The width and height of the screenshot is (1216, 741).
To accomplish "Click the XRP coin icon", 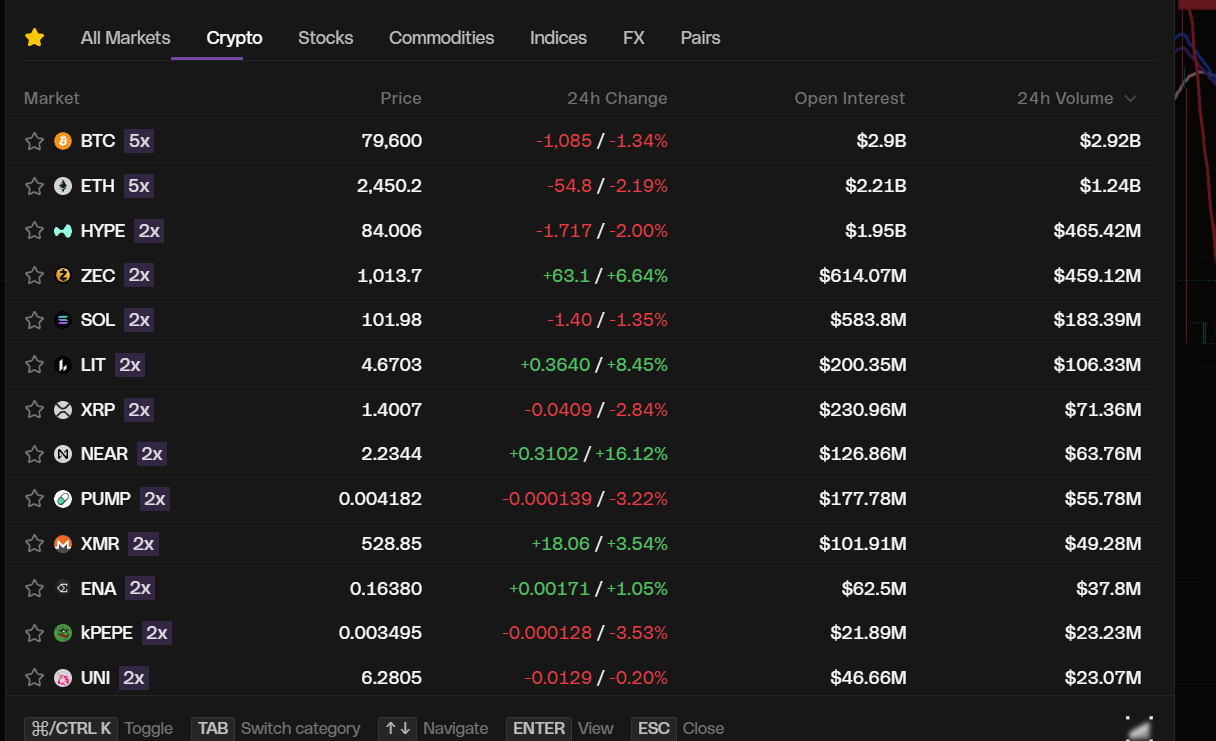I will point(63,409).
